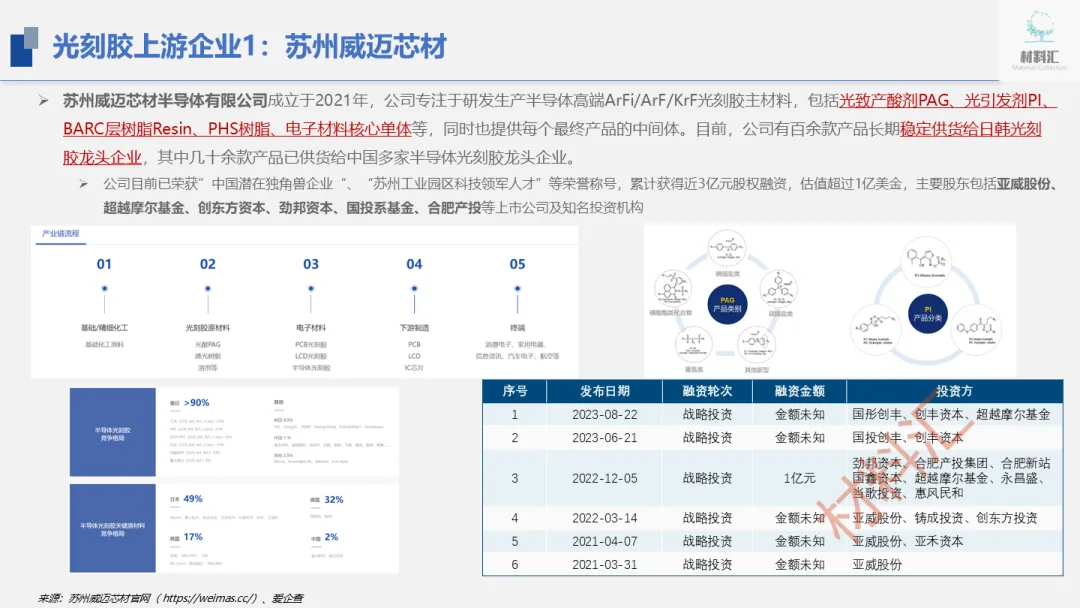Click the timeline dot under step 03
Image resolution: width=1080 pixels, height=608 pixels.
[311, 289]
